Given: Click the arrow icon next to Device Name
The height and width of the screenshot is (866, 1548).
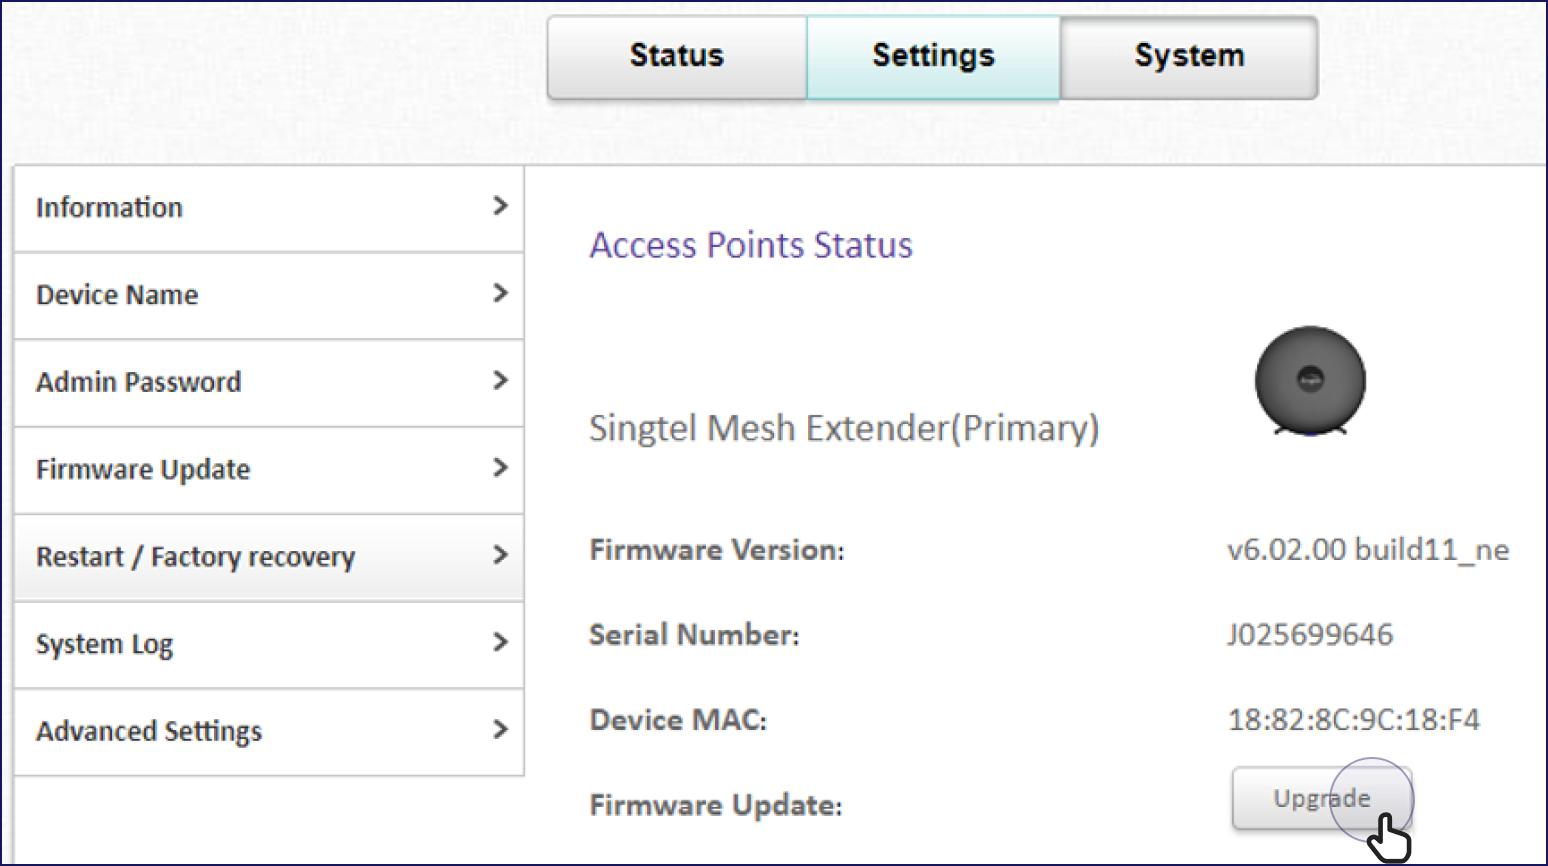Looking at the screenshot, I should (x=500, y=293).
